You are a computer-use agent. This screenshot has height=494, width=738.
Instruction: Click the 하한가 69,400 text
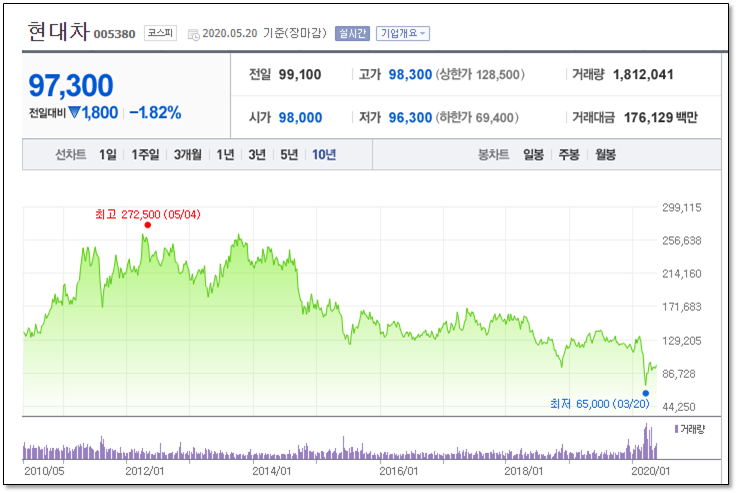click(x=477, y=117)
